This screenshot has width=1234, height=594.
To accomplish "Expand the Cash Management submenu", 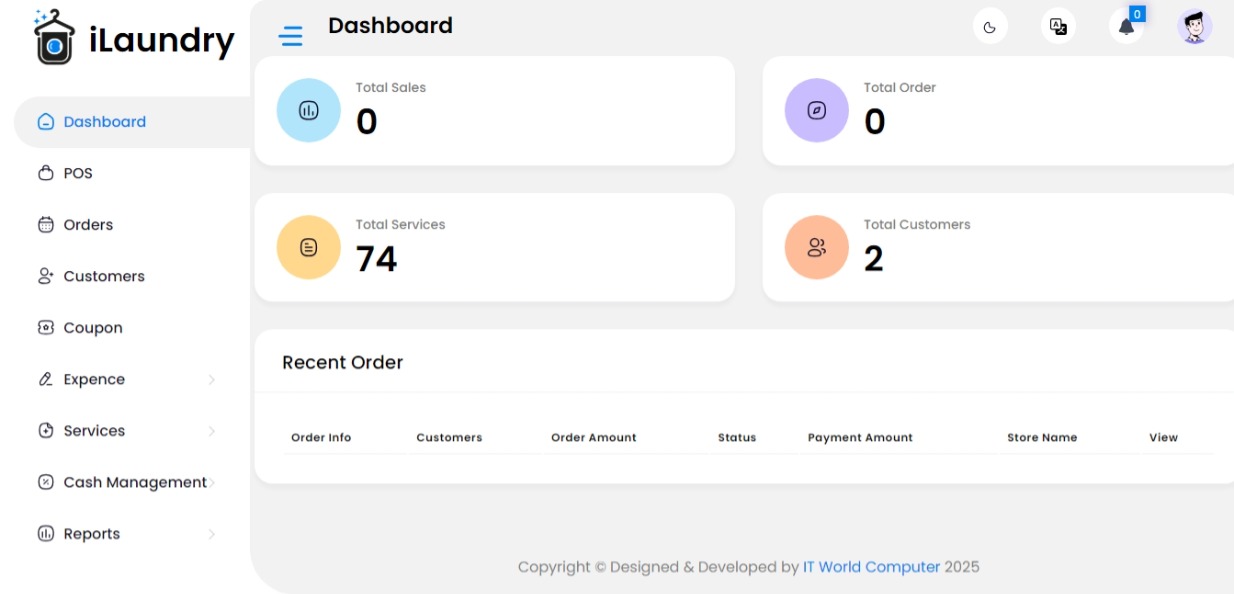I will pyautogui.click(x=211, y=483).
